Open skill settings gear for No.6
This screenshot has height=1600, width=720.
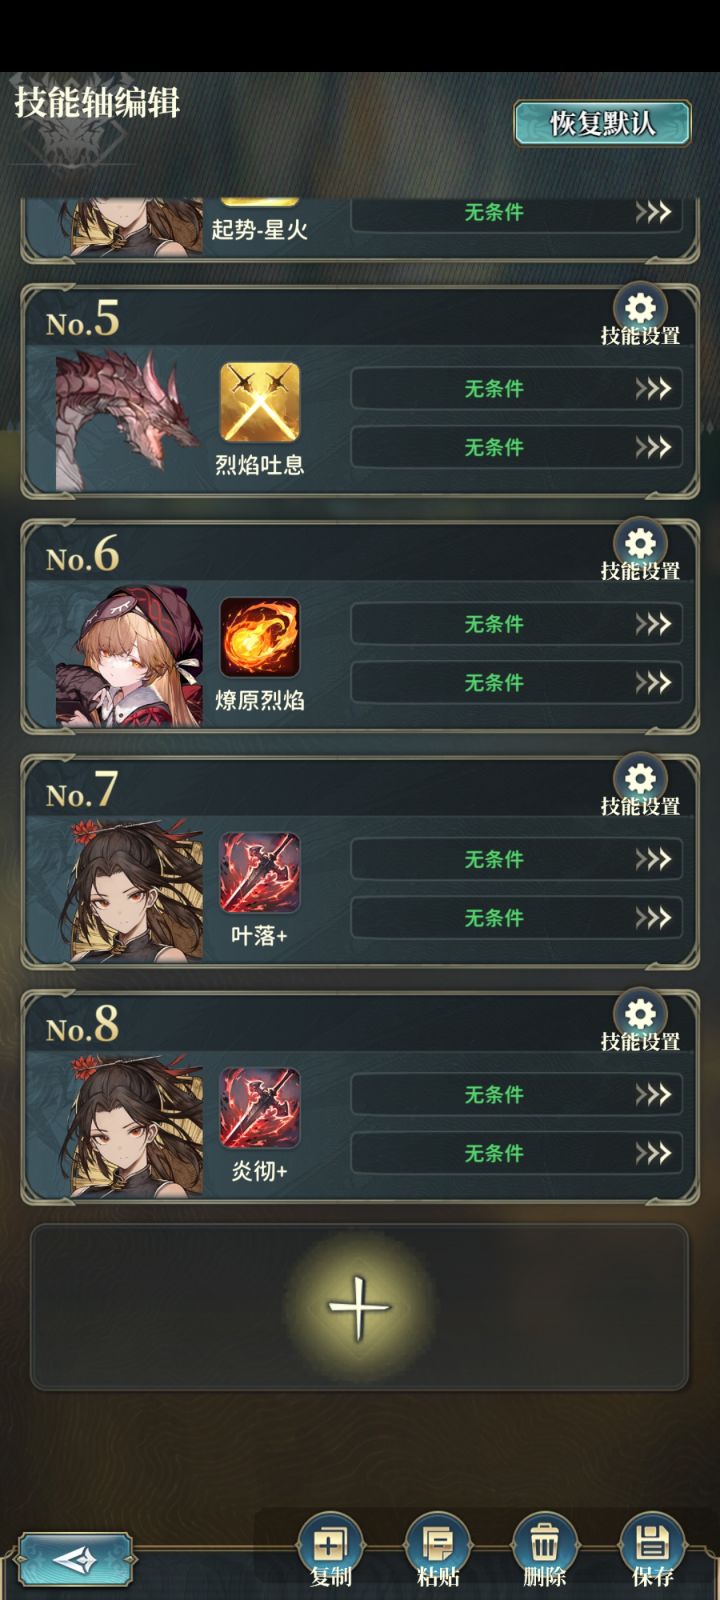(640, 543)
